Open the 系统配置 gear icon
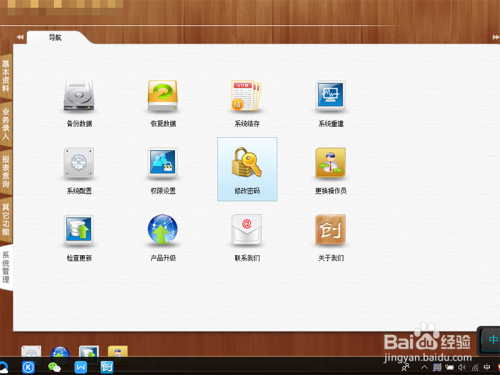The width and height of the screenshot is (500, 375). [x=79, y=163]
